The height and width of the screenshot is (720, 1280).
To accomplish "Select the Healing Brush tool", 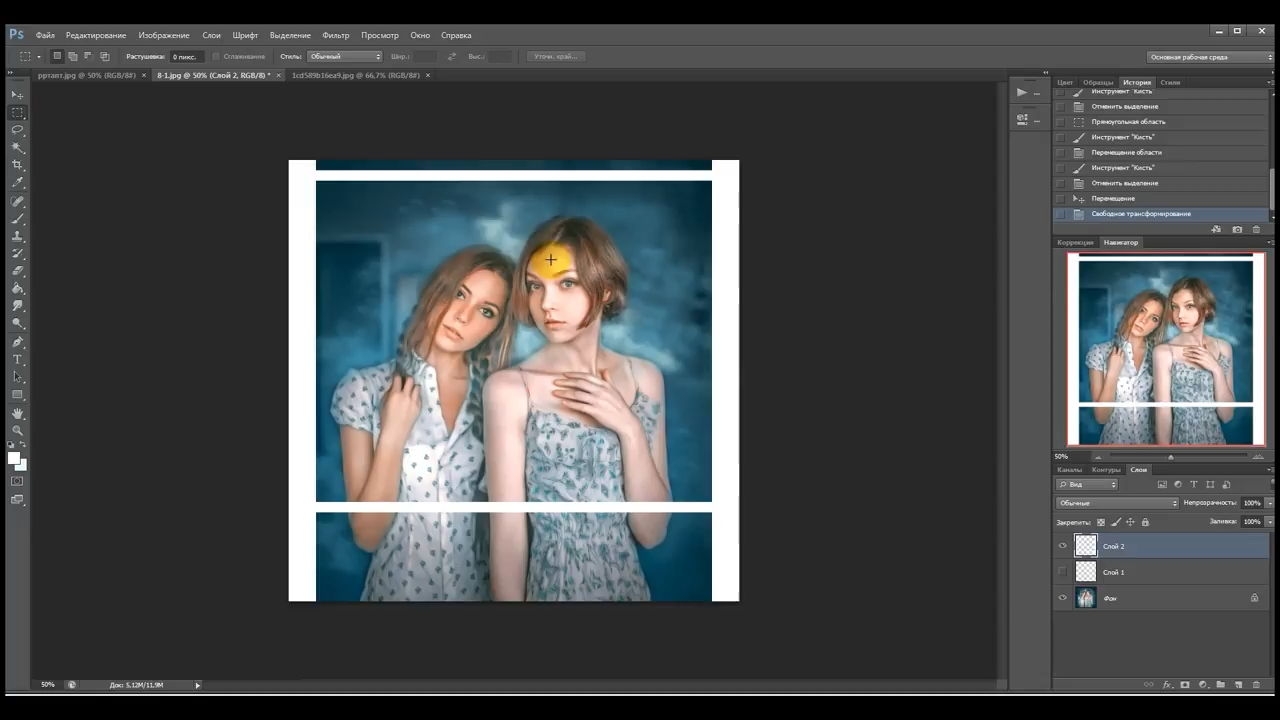I will pyautogui.click(x=17, y=201).
